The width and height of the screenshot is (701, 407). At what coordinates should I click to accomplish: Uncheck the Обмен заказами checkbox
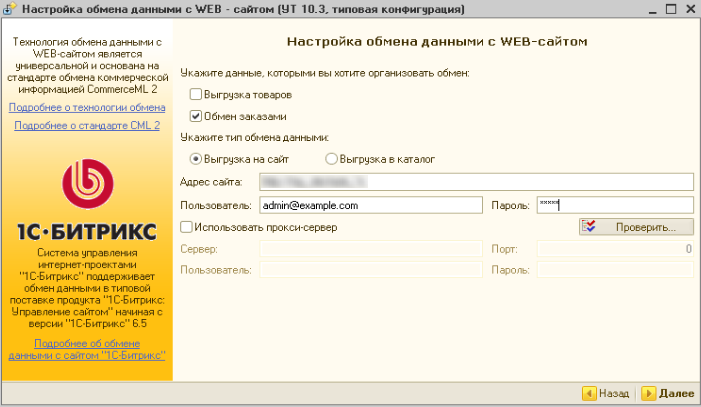tap(196, 115)
